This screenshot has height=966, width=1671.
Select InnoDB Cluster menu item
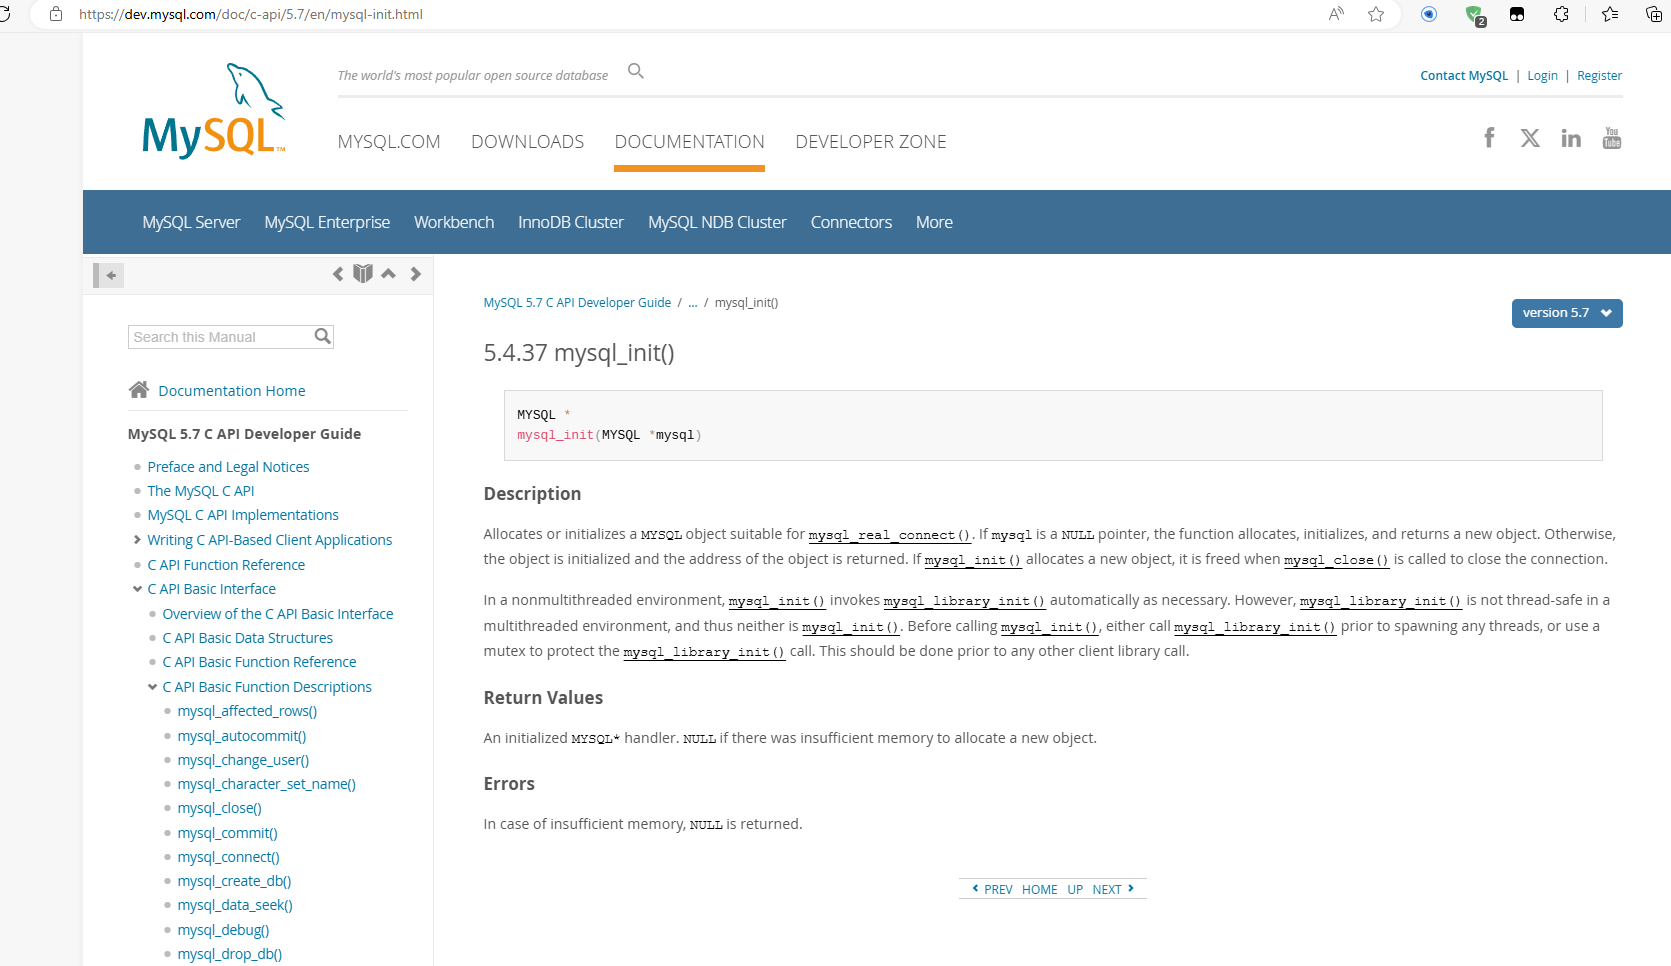click(x=571, y=222)
